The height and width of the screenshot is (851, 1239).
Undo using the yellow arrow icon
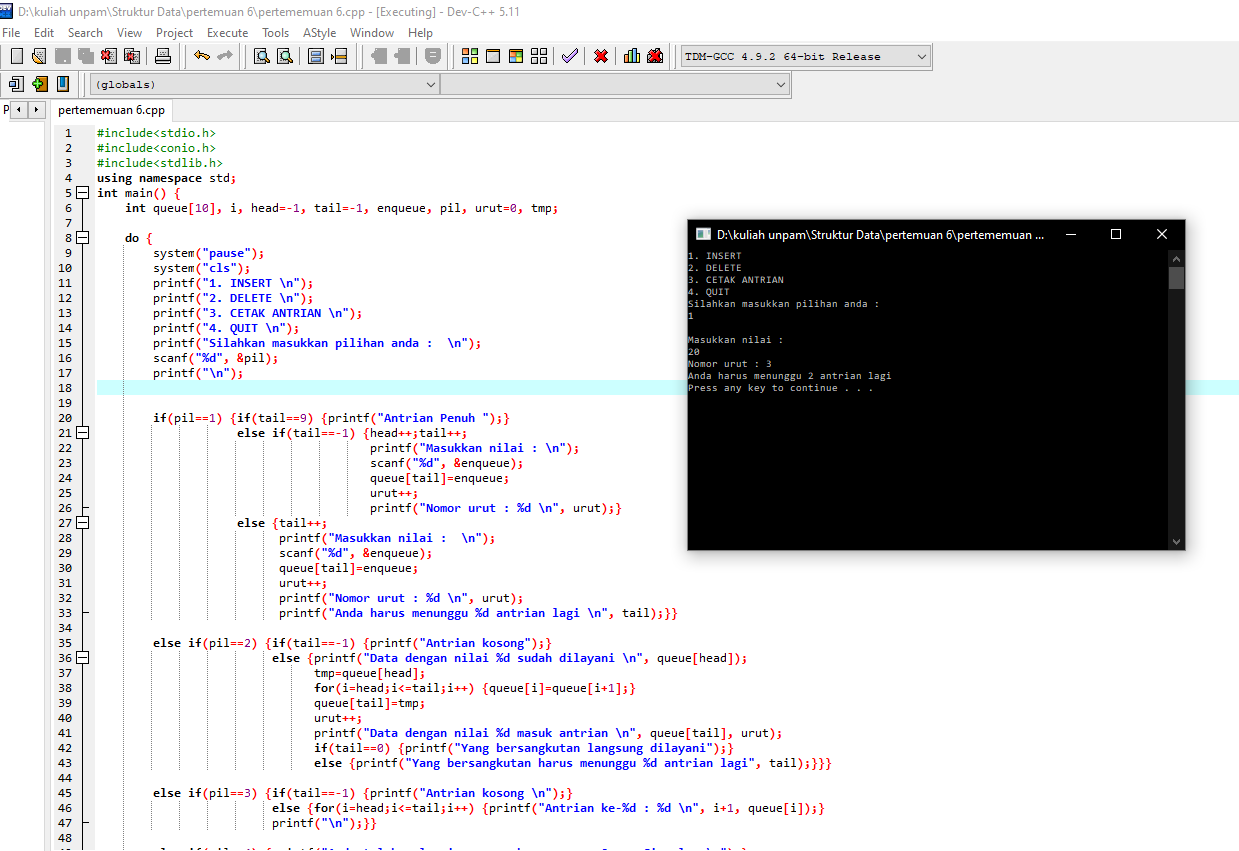202,56
